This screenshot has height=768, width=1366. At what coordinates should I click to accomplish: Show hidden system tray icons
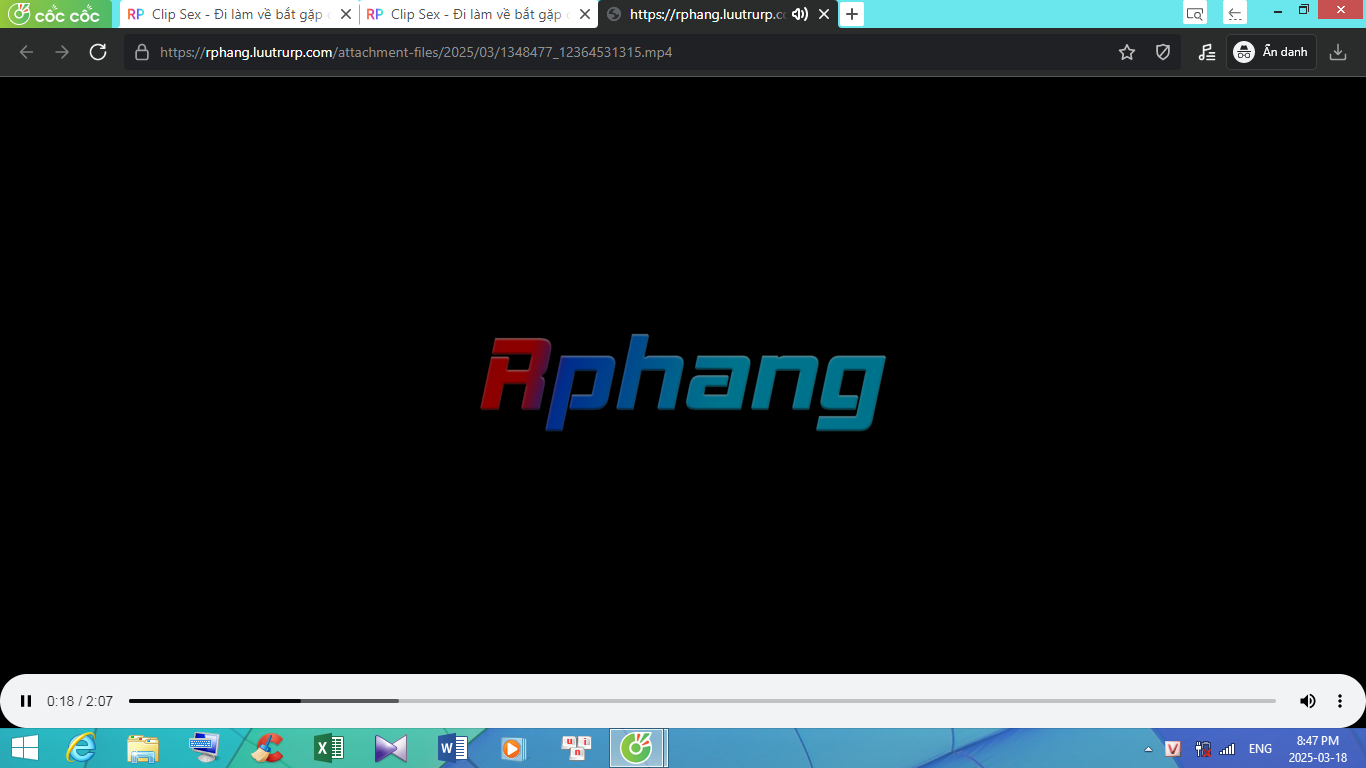tap(1148, 749)
